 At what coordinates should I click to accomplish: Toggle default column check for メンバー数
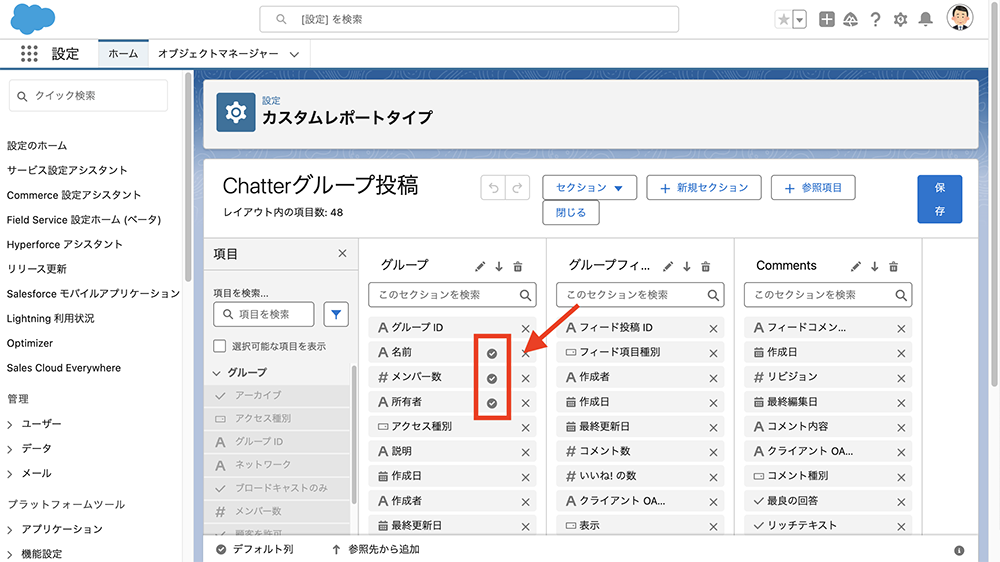pos(491,378)
